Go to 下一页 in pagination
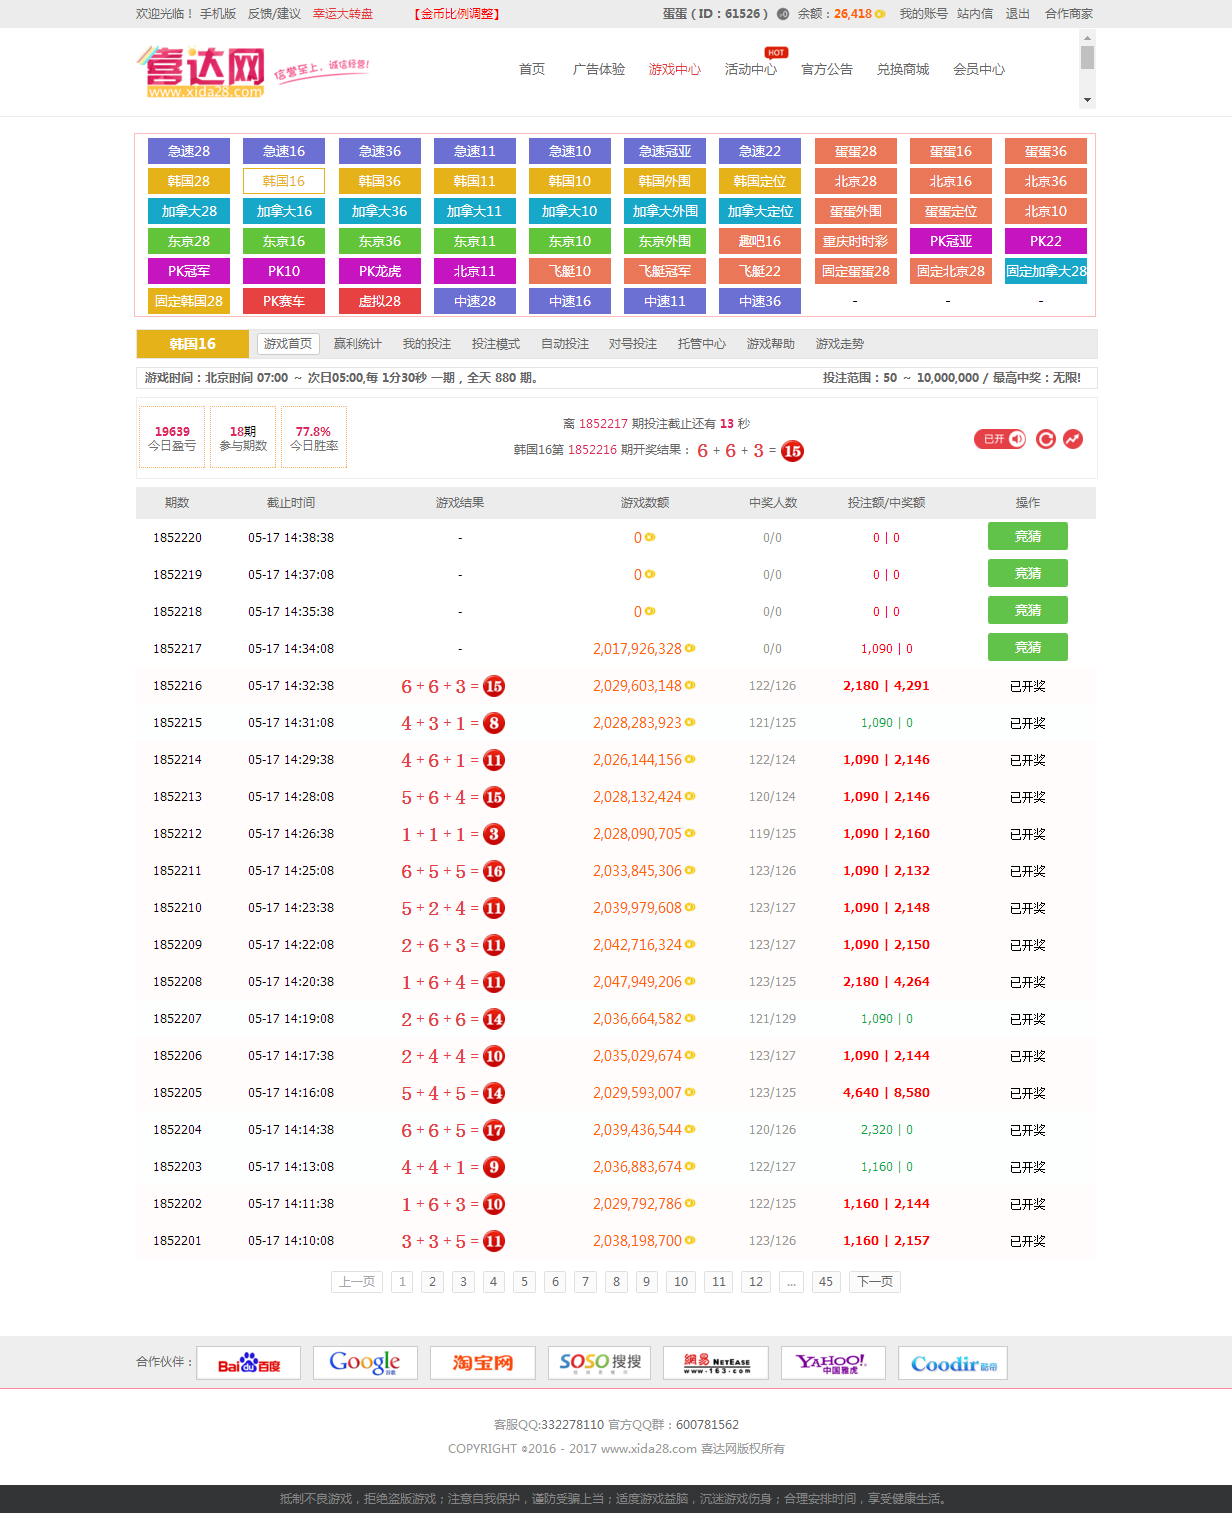1232x1513 pixels. [874, 1282]
